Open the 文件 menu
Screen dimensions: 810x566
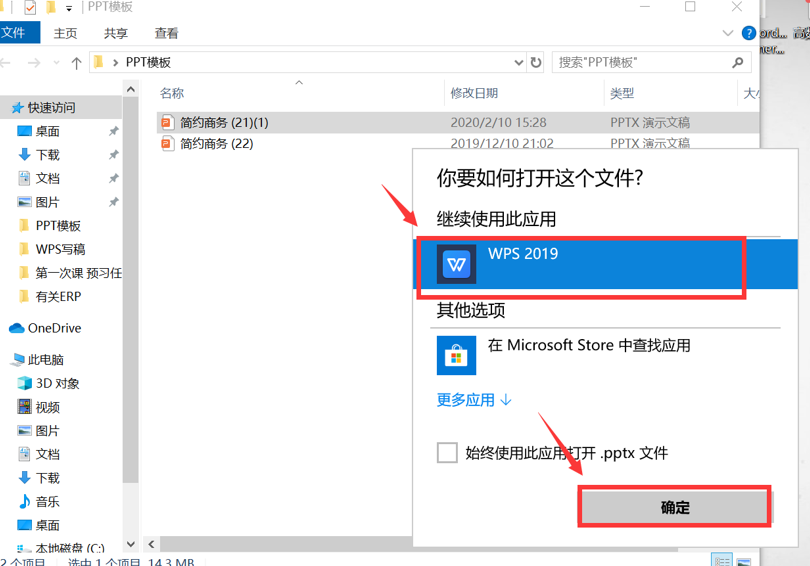(18, 33)
